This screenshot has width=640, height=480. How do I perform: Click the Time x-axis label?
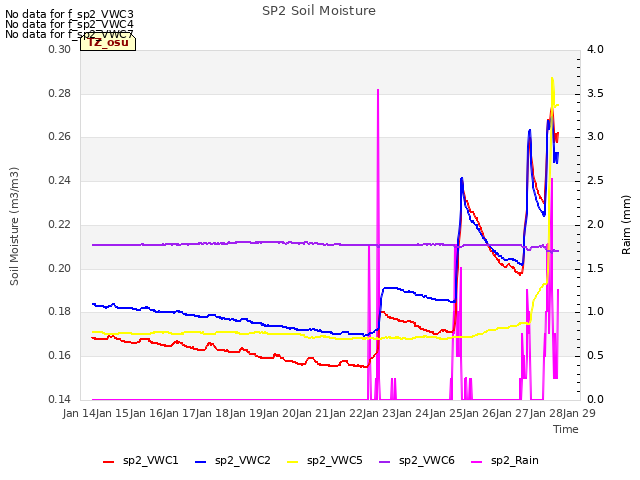pos(566,429)
